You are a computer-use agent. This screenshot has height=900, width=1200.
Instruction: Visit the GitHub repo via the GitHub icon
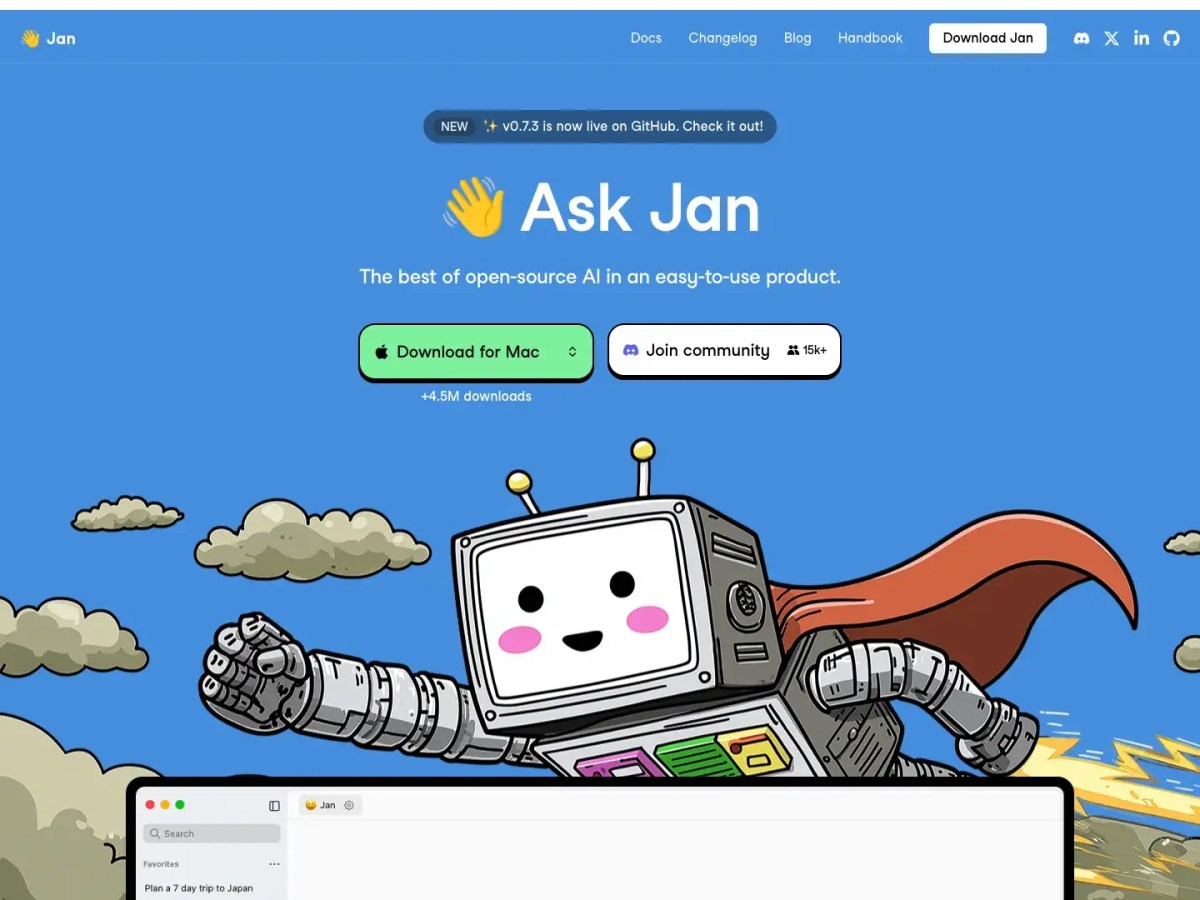[1171, 38]
